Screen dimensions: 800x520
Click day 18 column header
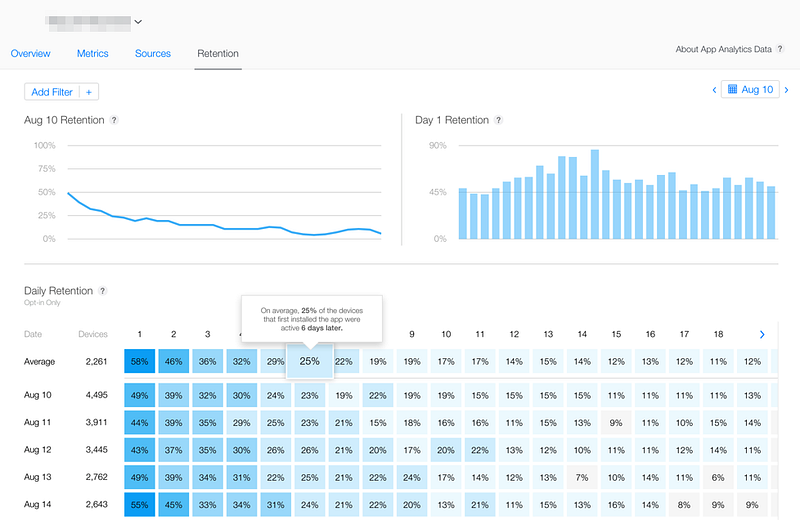718,334
